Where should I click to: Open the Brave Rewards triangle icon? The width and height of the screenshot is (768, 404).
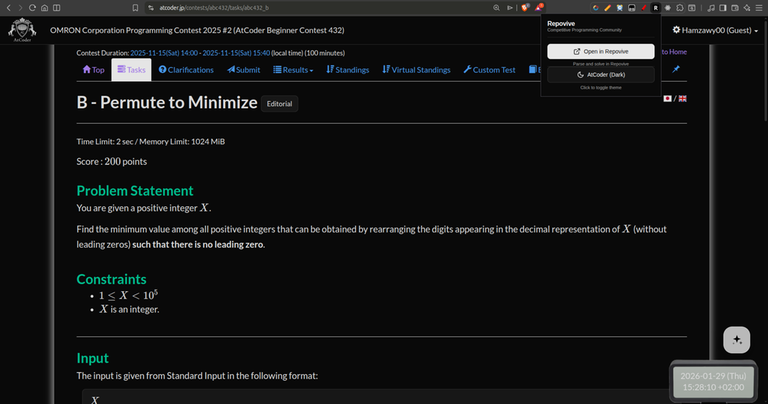[x=539, y=7]
